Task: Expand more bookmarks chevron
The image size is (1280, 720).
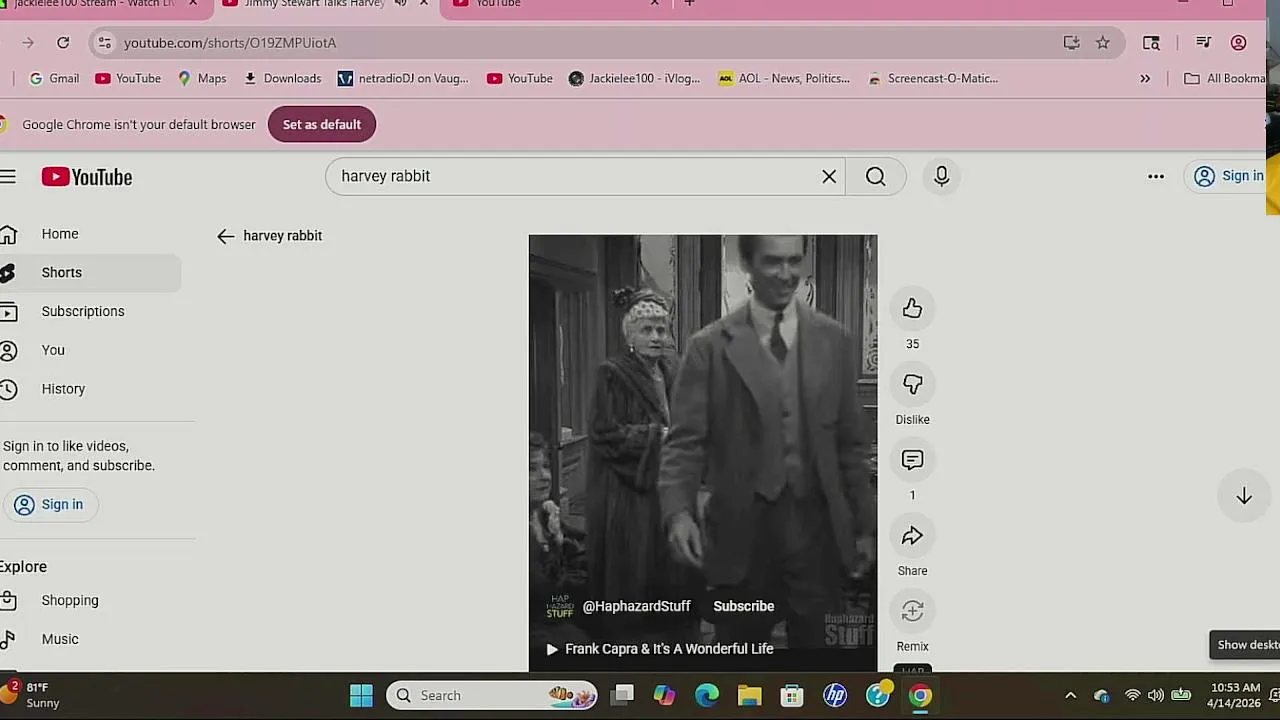Action: (1145, 78)
